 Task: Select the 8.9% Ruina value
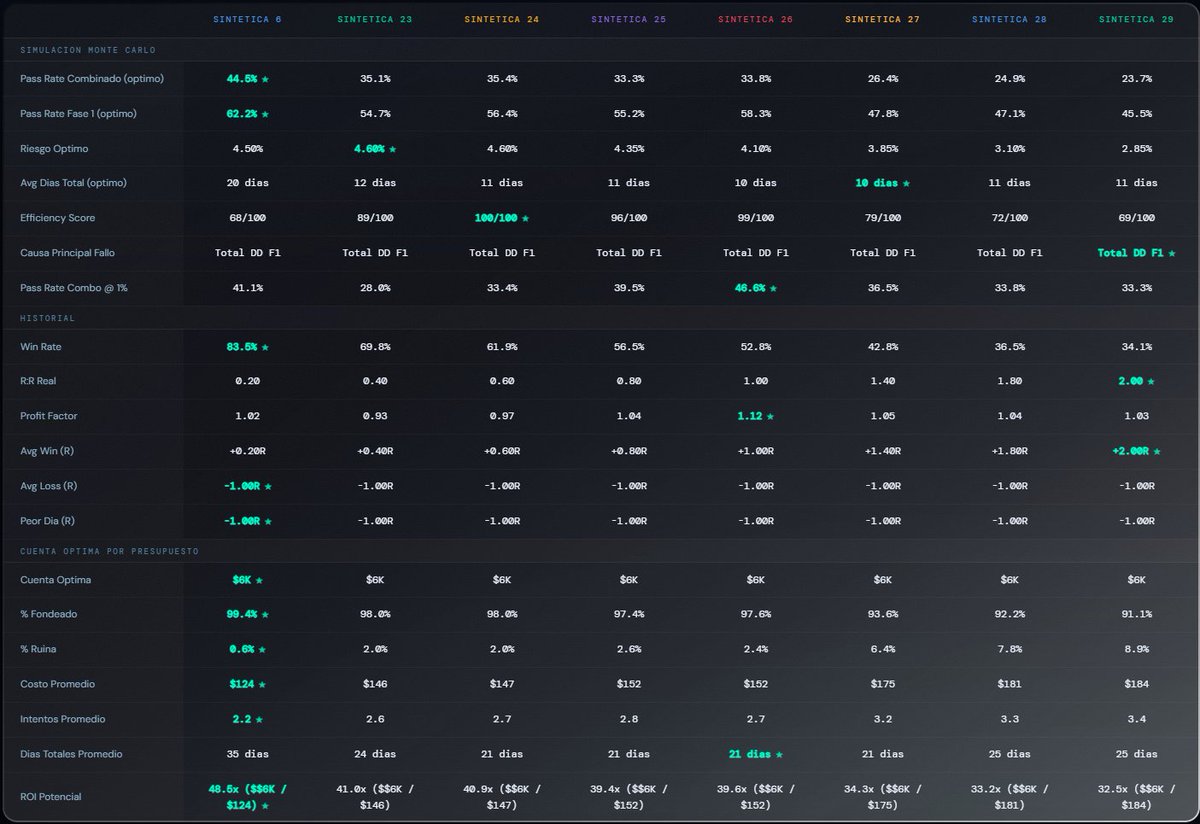coord(1136,649)
